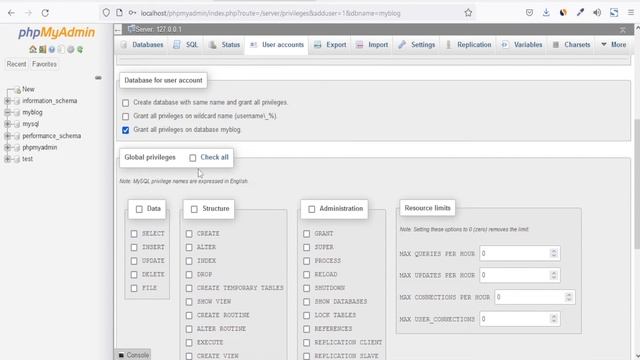
Task: Enable the CREATE privilege checkbox
Action: click(x=189, y=234)
